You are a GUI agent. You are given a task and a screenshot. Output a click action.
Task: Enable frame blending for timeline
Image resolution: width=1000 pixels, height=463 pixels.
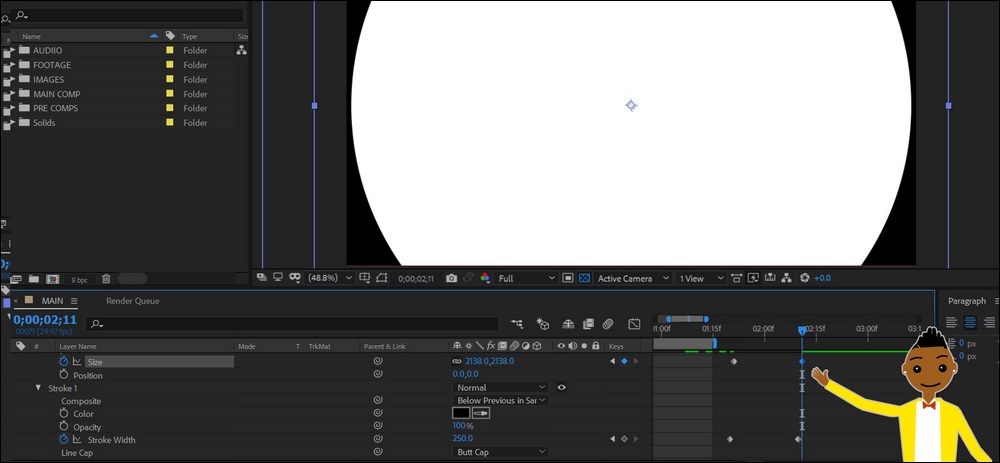588,324
